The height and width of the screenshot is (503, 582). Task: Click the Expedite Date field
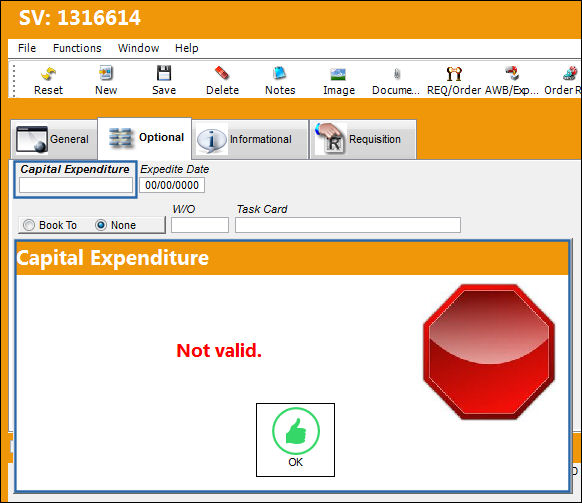click(172, 185)
